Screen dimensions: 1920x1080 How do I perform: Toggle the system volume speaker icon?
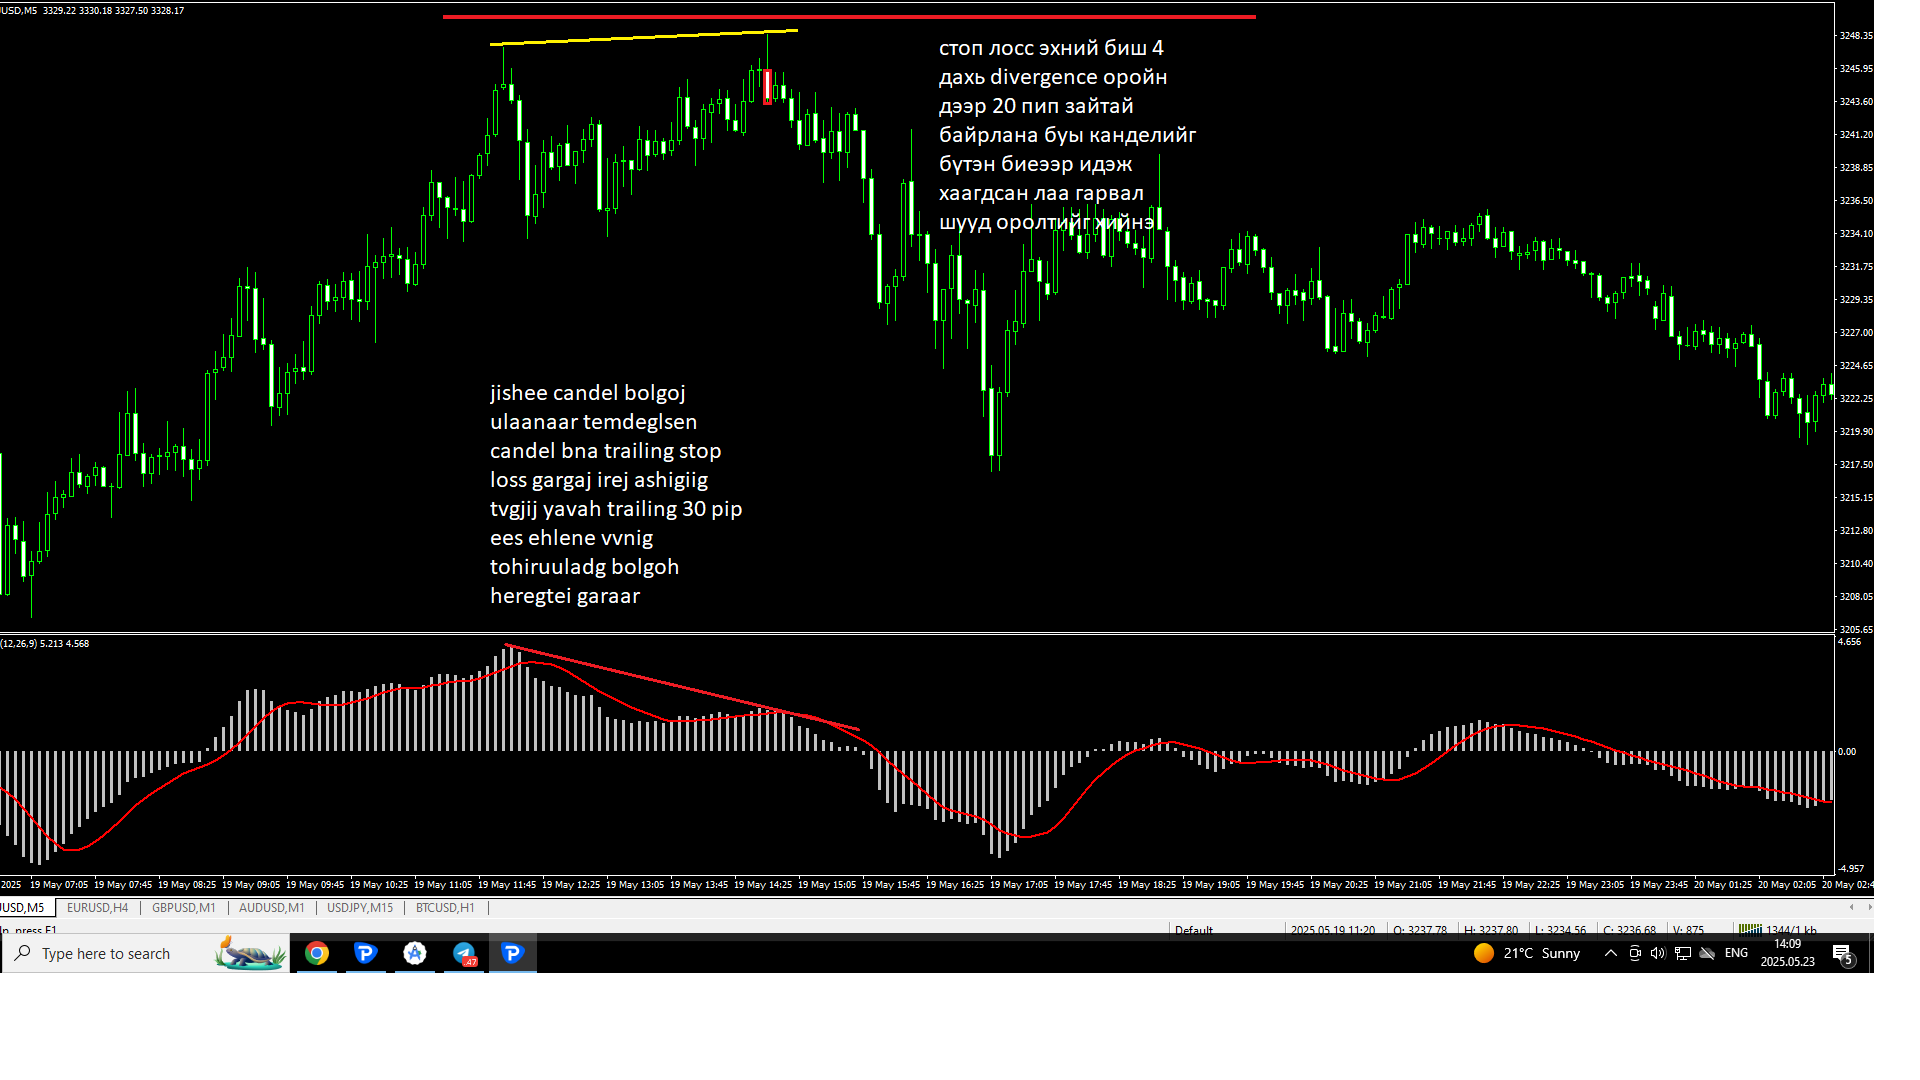pyautogui.click(x=1658, y=953)
